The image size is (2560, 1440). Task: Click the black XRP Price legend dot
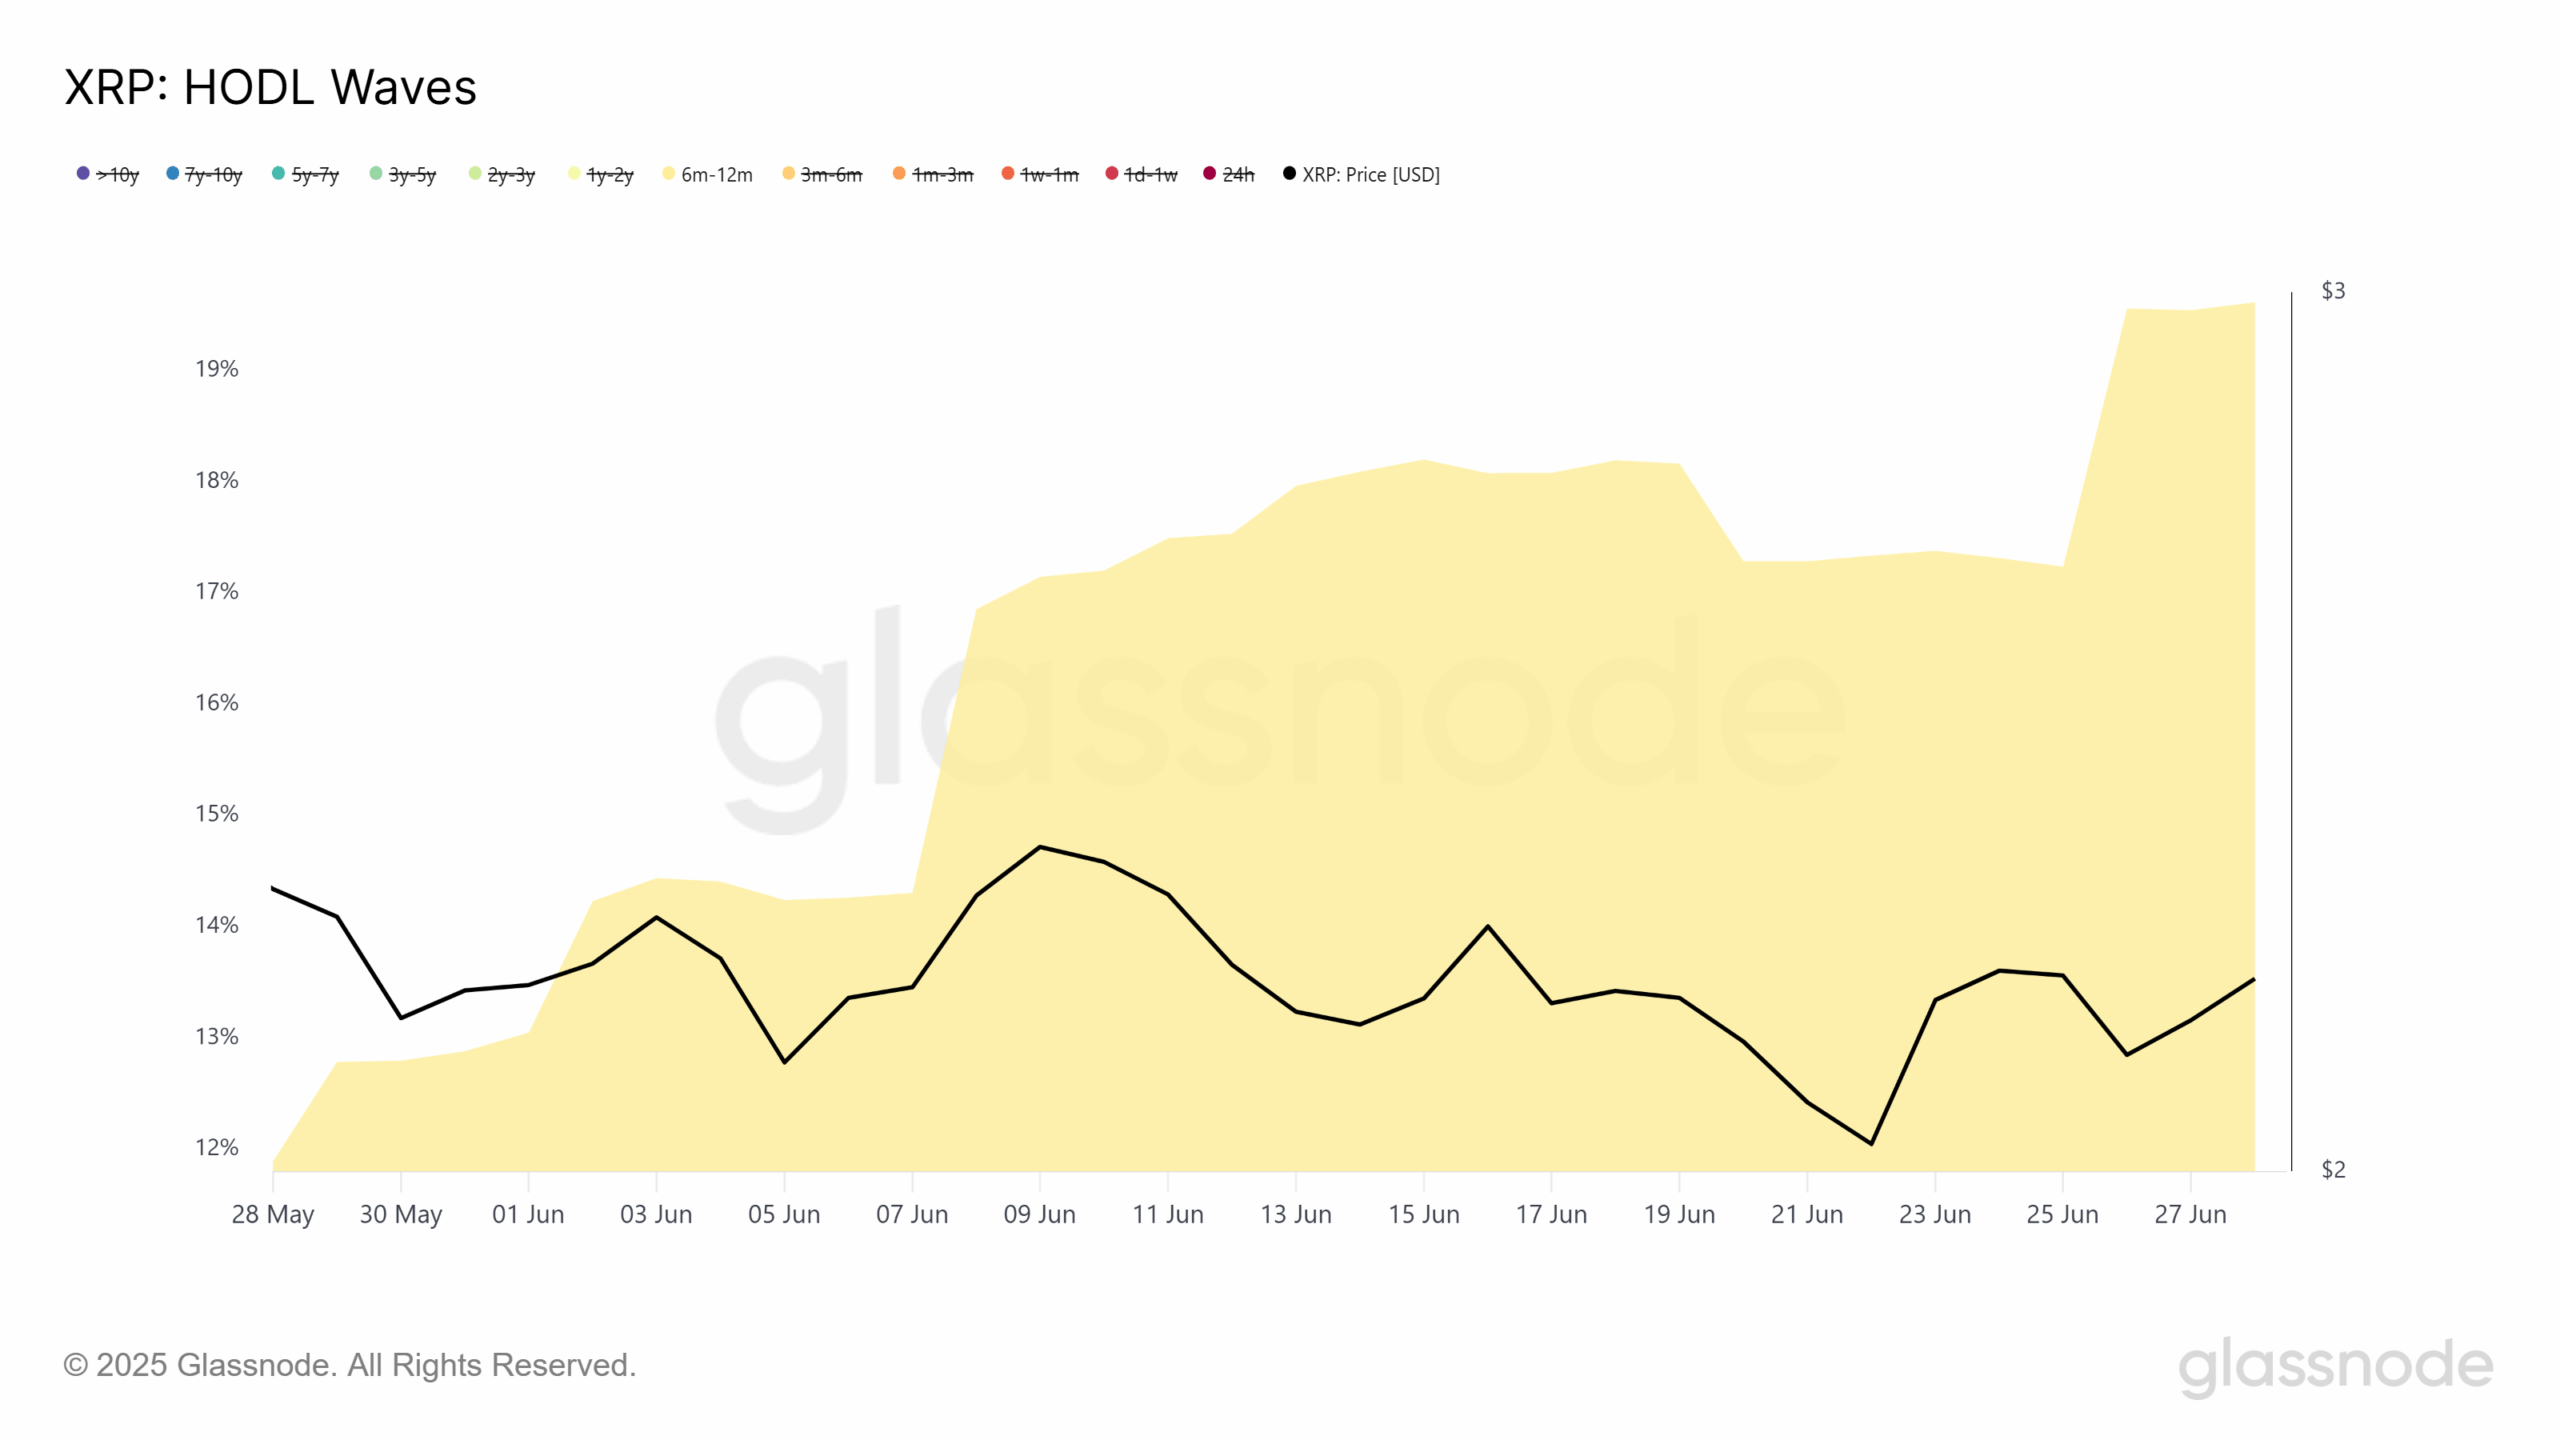[x=1289, y=174]
